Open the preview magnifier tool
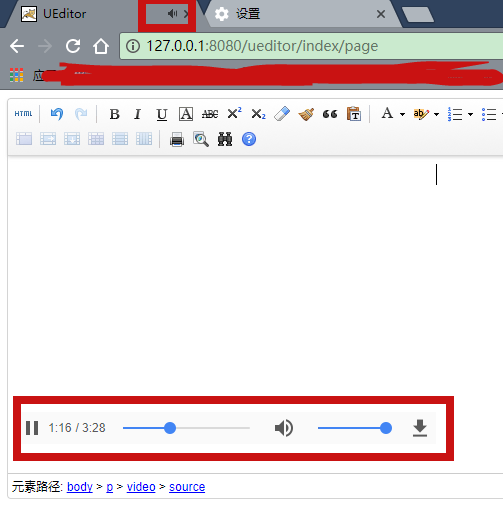This screenshot has width=503, height=509. point(201,139)
